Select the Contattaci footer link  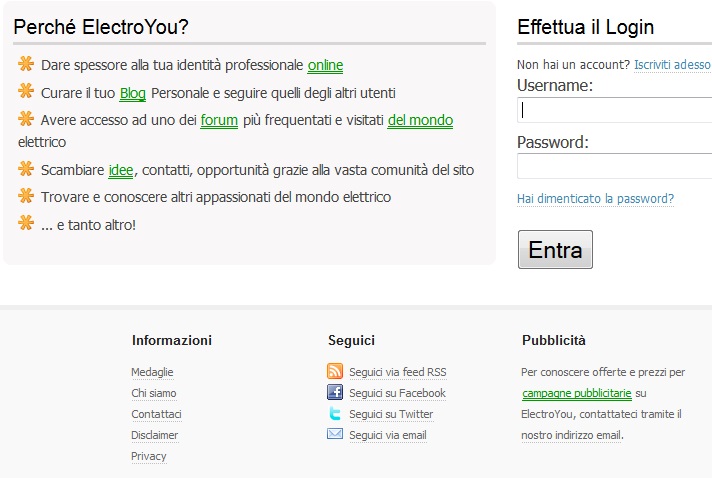(x=156, y=414)
